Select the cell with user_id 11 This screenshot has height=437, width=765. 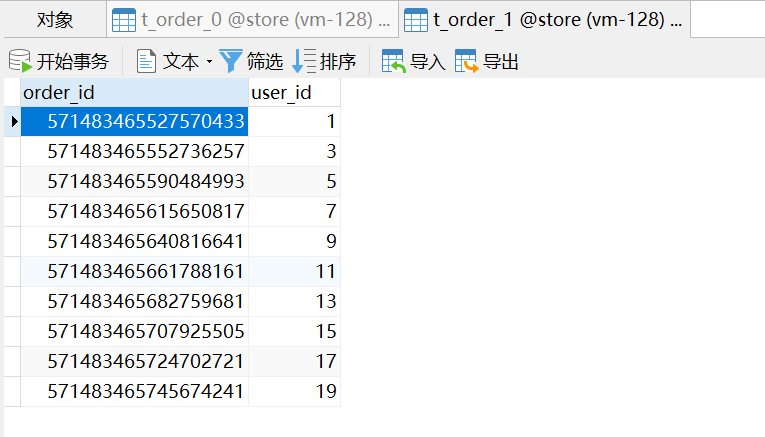294,272
